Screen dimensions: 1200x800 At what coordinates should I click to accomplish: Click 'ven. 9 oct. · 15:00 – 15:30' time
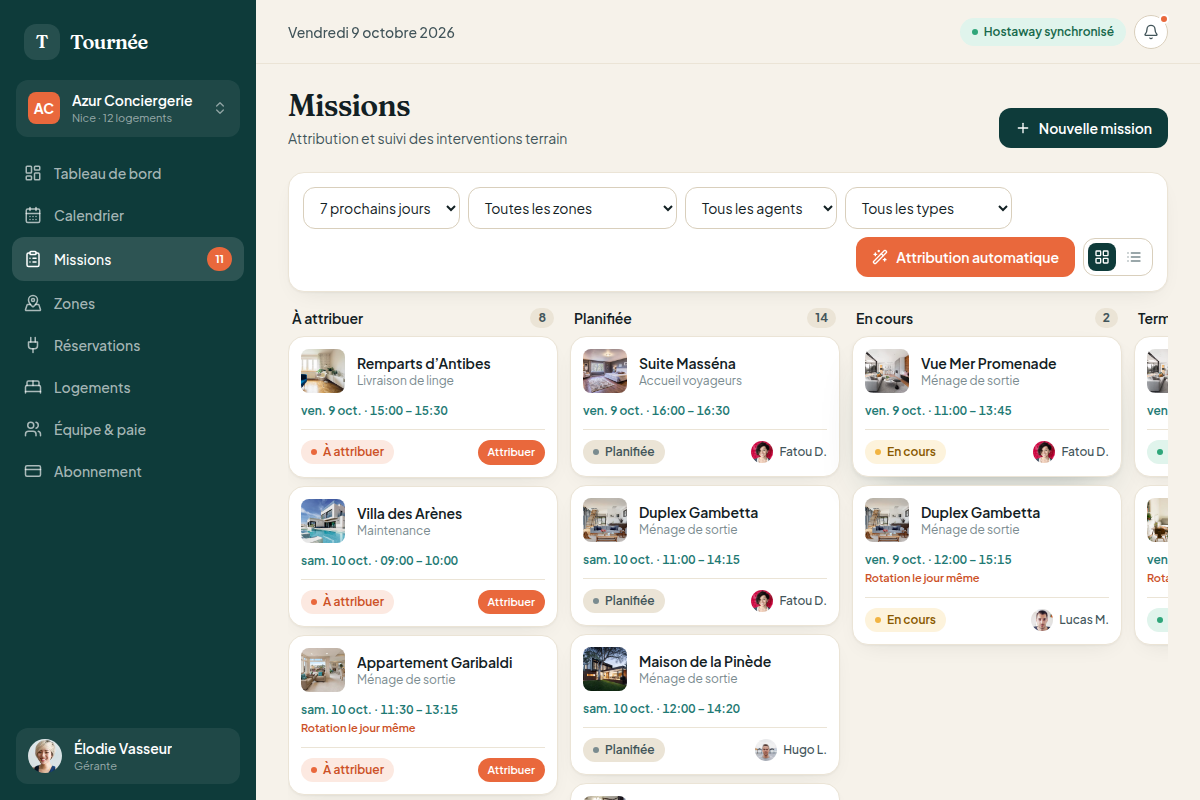pyautogui.click(x=374, y=411)
